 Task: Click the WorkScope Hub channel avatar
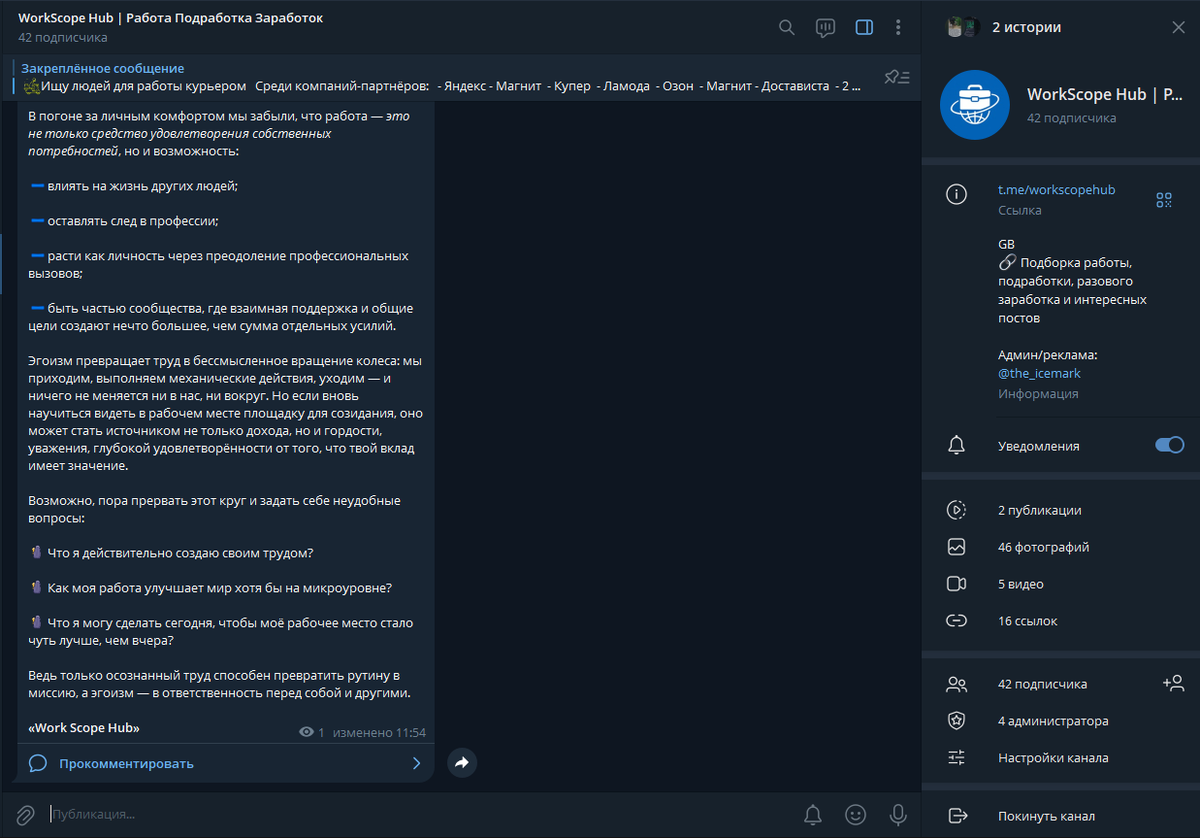tap(975, 105)
